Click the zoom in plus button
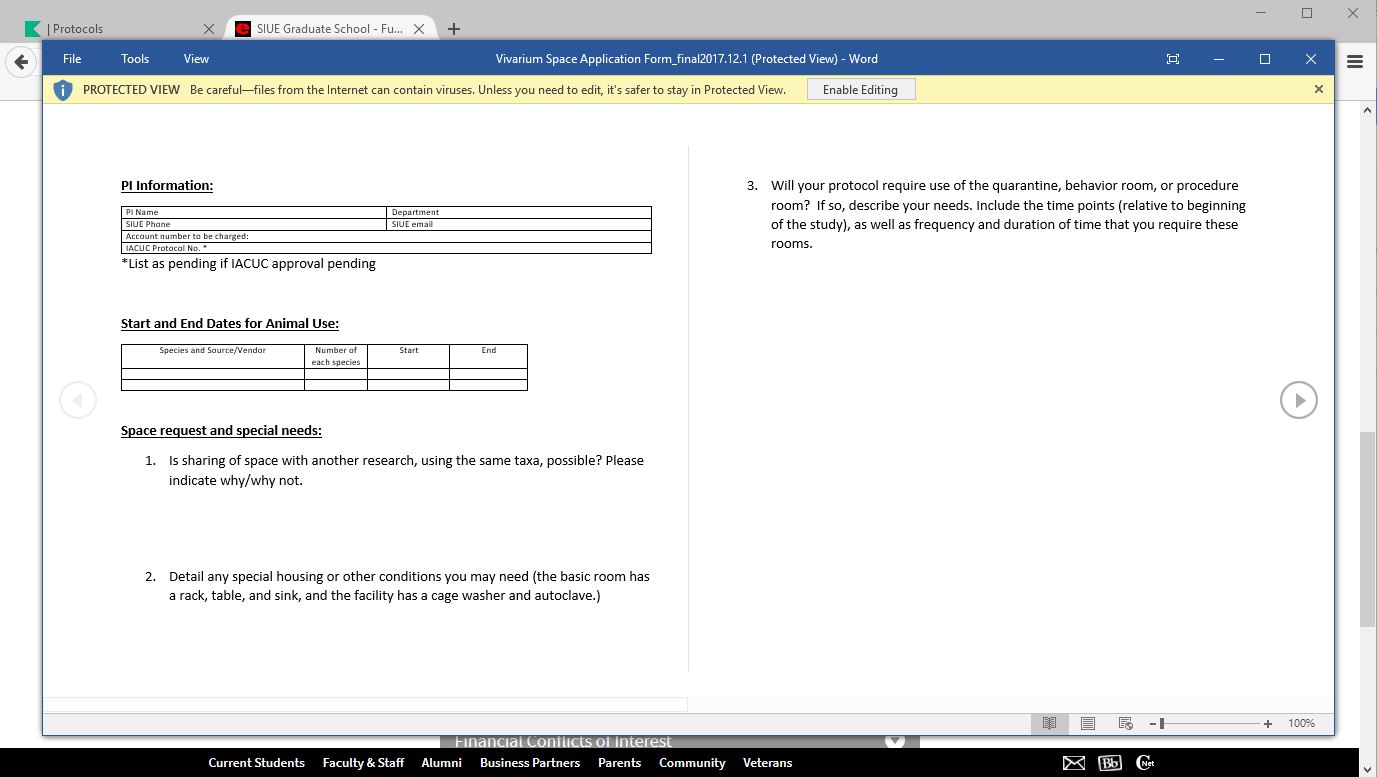1377x777 pixels. pyautogui.click(x=1268, y=723)
